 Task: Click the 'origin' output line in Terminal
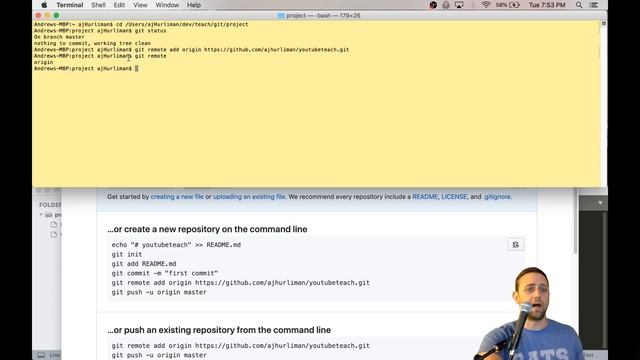[x=43, y=62]
